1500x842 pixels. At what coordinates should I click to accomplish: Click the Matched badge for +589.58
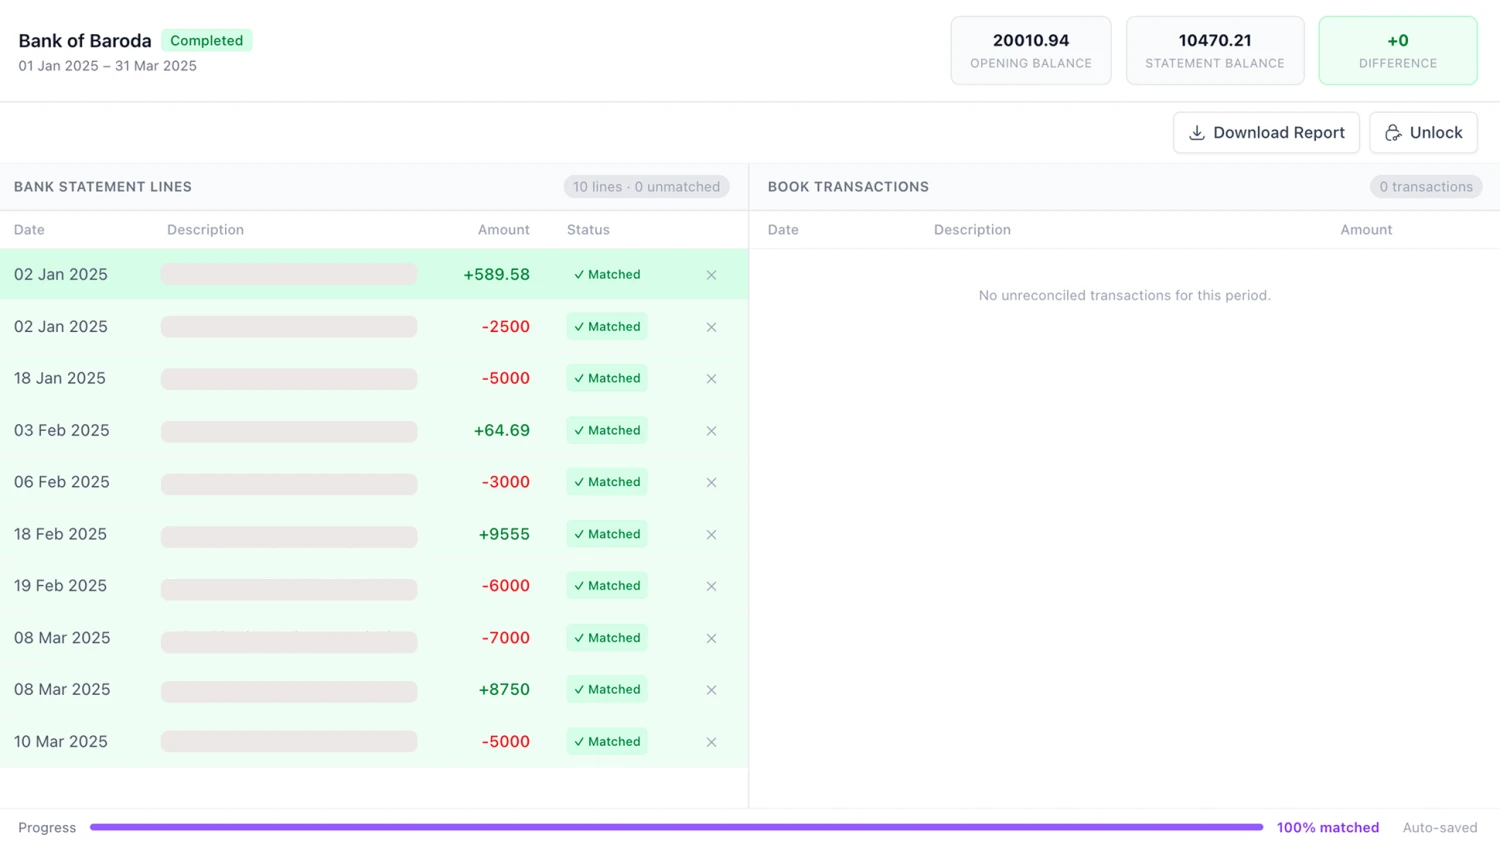coord(607,274)
